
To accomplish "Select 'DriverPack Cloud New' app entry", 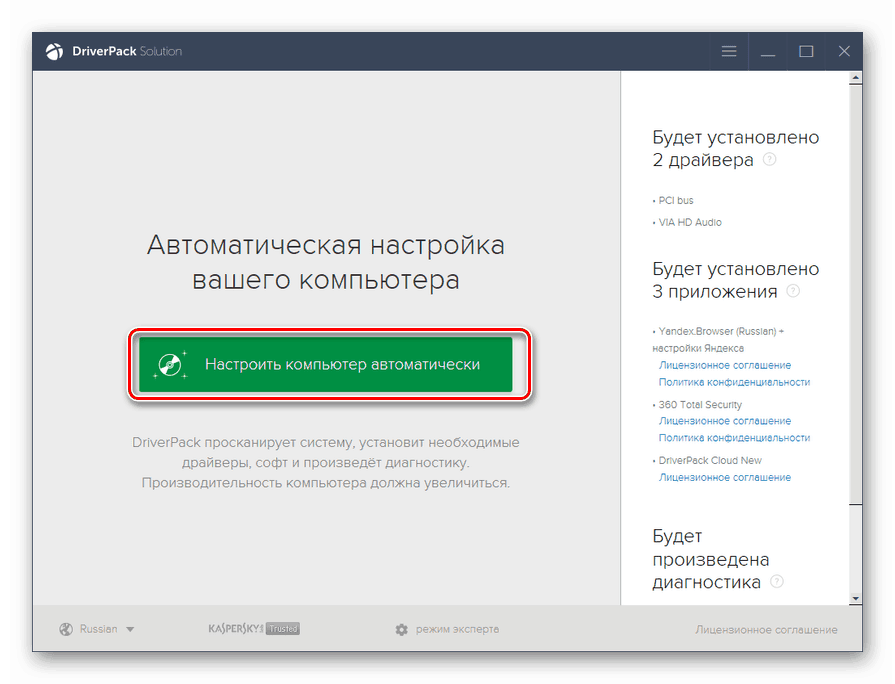I will 710,460.
